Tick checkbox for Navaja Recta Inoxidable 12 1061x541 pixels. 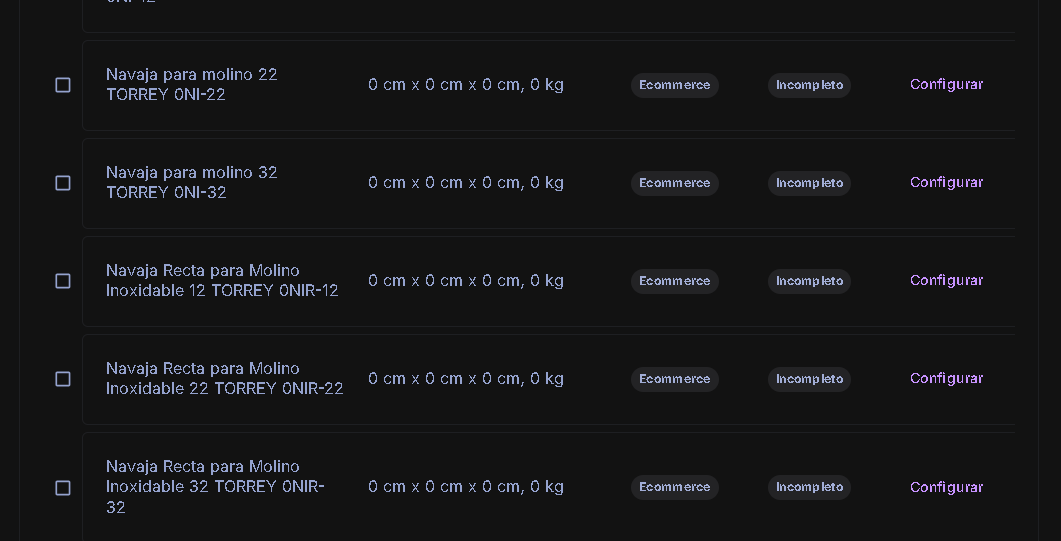click(63, 281)
